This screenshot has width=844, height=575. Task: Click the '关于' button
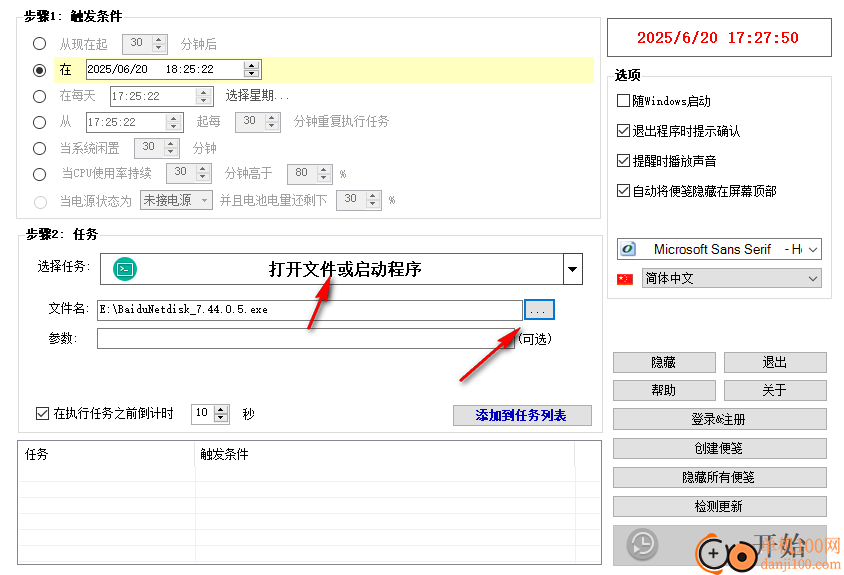[775, 390]
